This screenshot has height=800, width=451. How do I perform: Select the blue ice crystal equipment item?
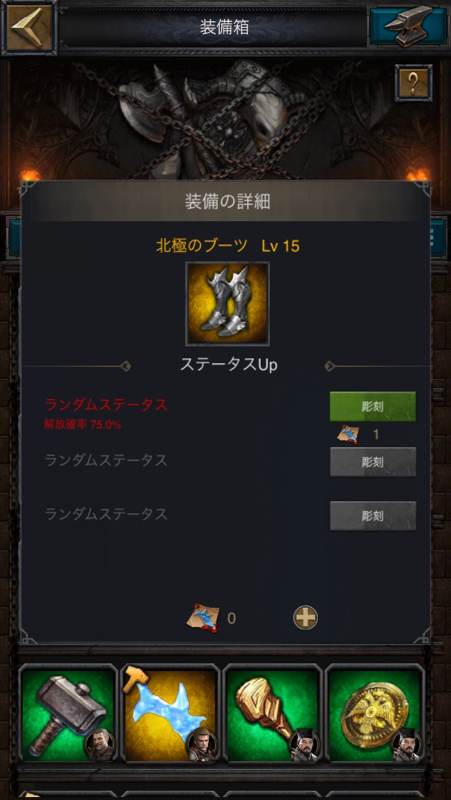tap(170, 713)
